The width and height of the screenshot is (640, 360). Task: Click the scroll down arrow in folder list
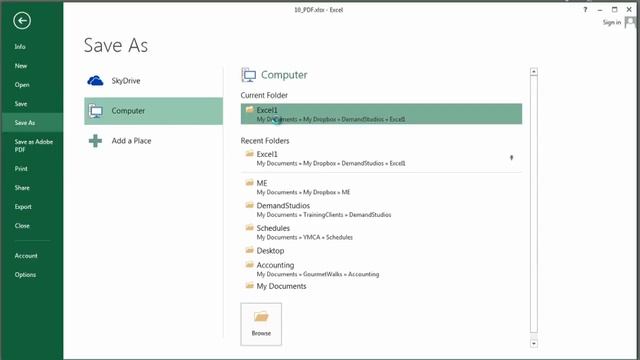pos(533,343)
